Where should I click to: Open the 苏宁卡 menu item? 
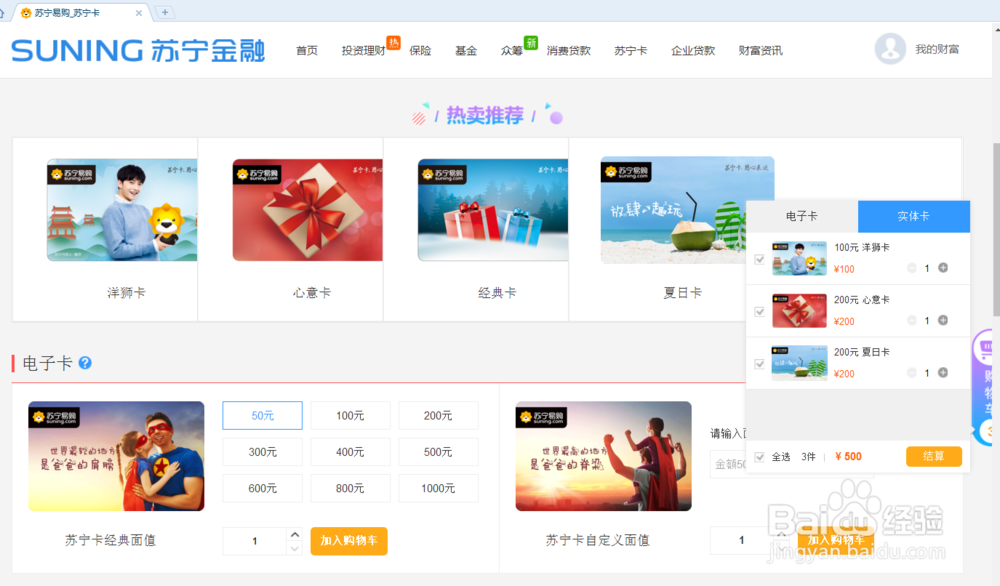(631, 50)
